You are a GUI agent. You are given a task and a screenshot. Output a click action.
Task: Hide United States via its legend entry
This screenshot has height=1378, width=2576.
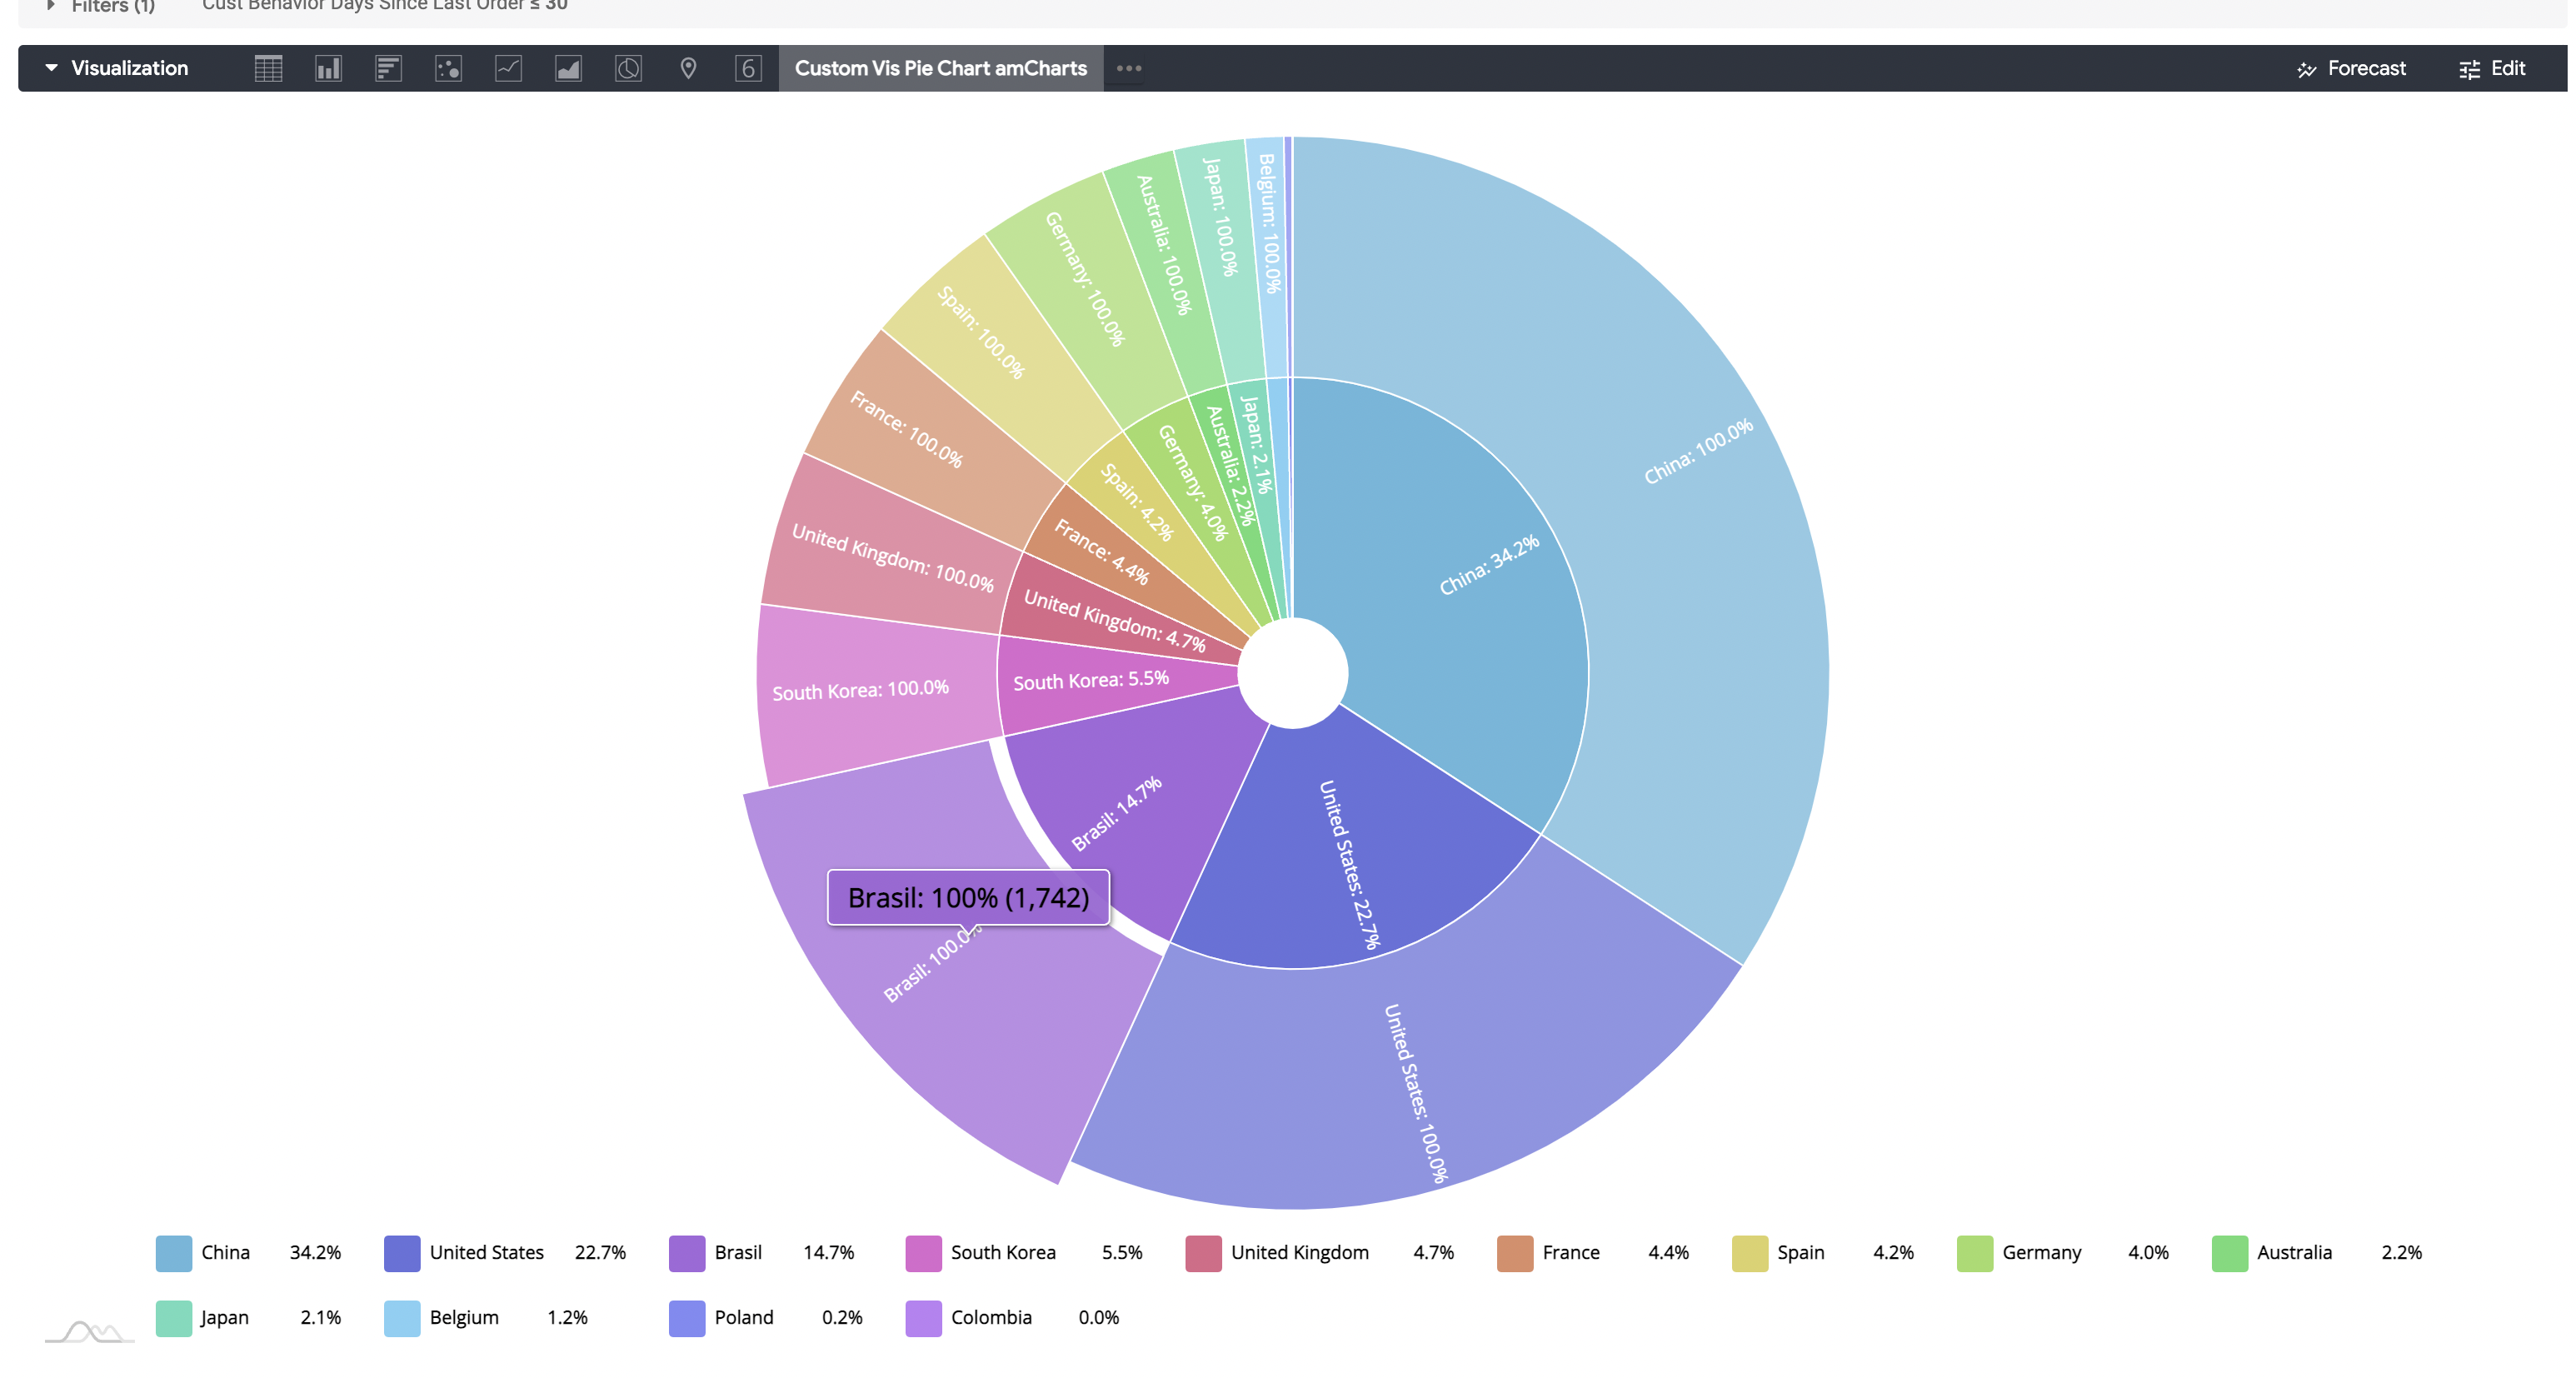coord(486,1253)
